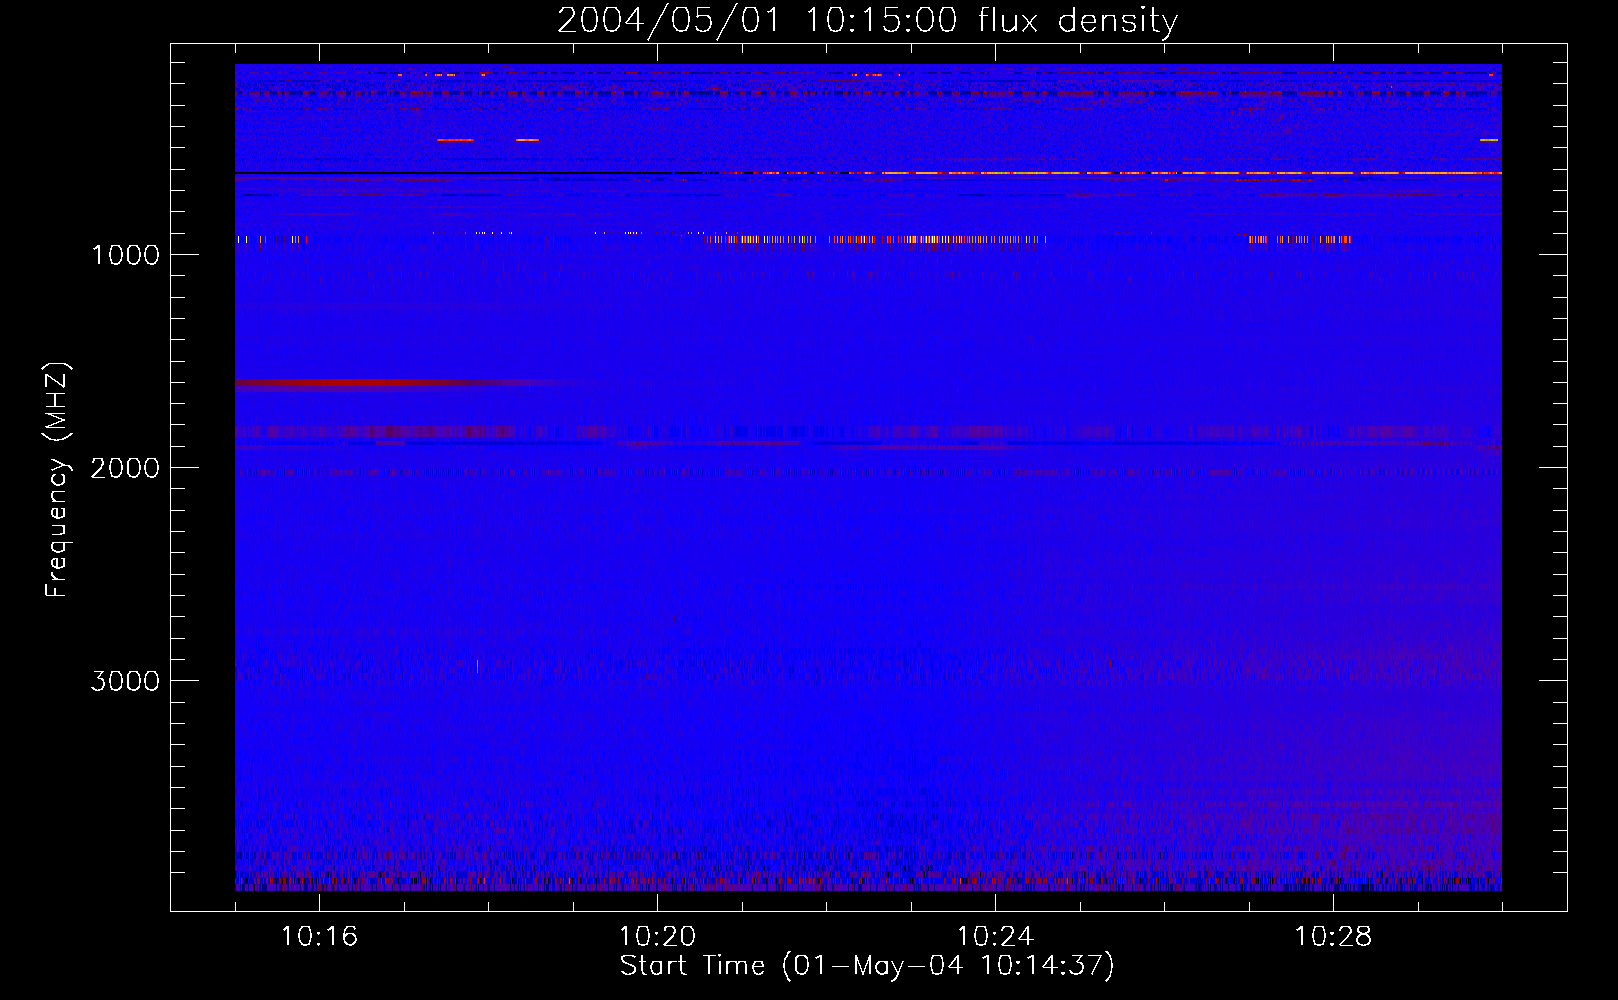Click the 10:24 time tick label

[x=995, y=937]
